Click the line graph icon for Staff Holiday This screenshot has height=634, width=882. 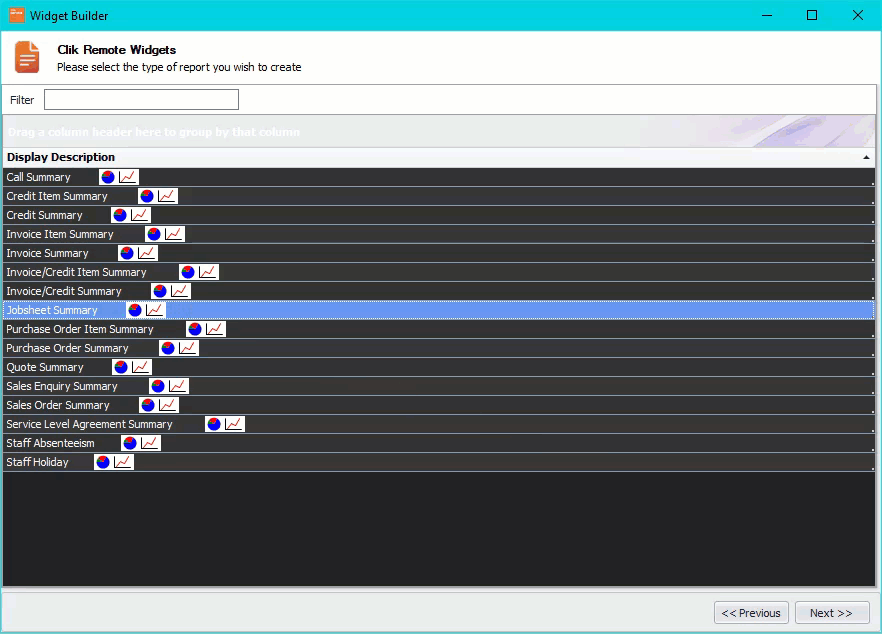point(121,461)
